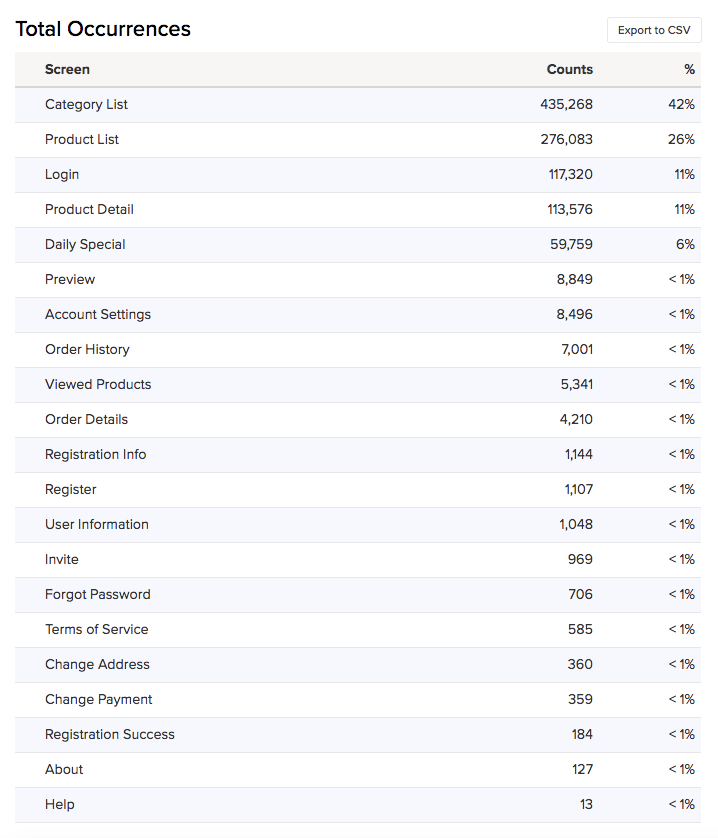718x838 pixels.
Task: Select the Order History row
Action: [x=87, y=349]
